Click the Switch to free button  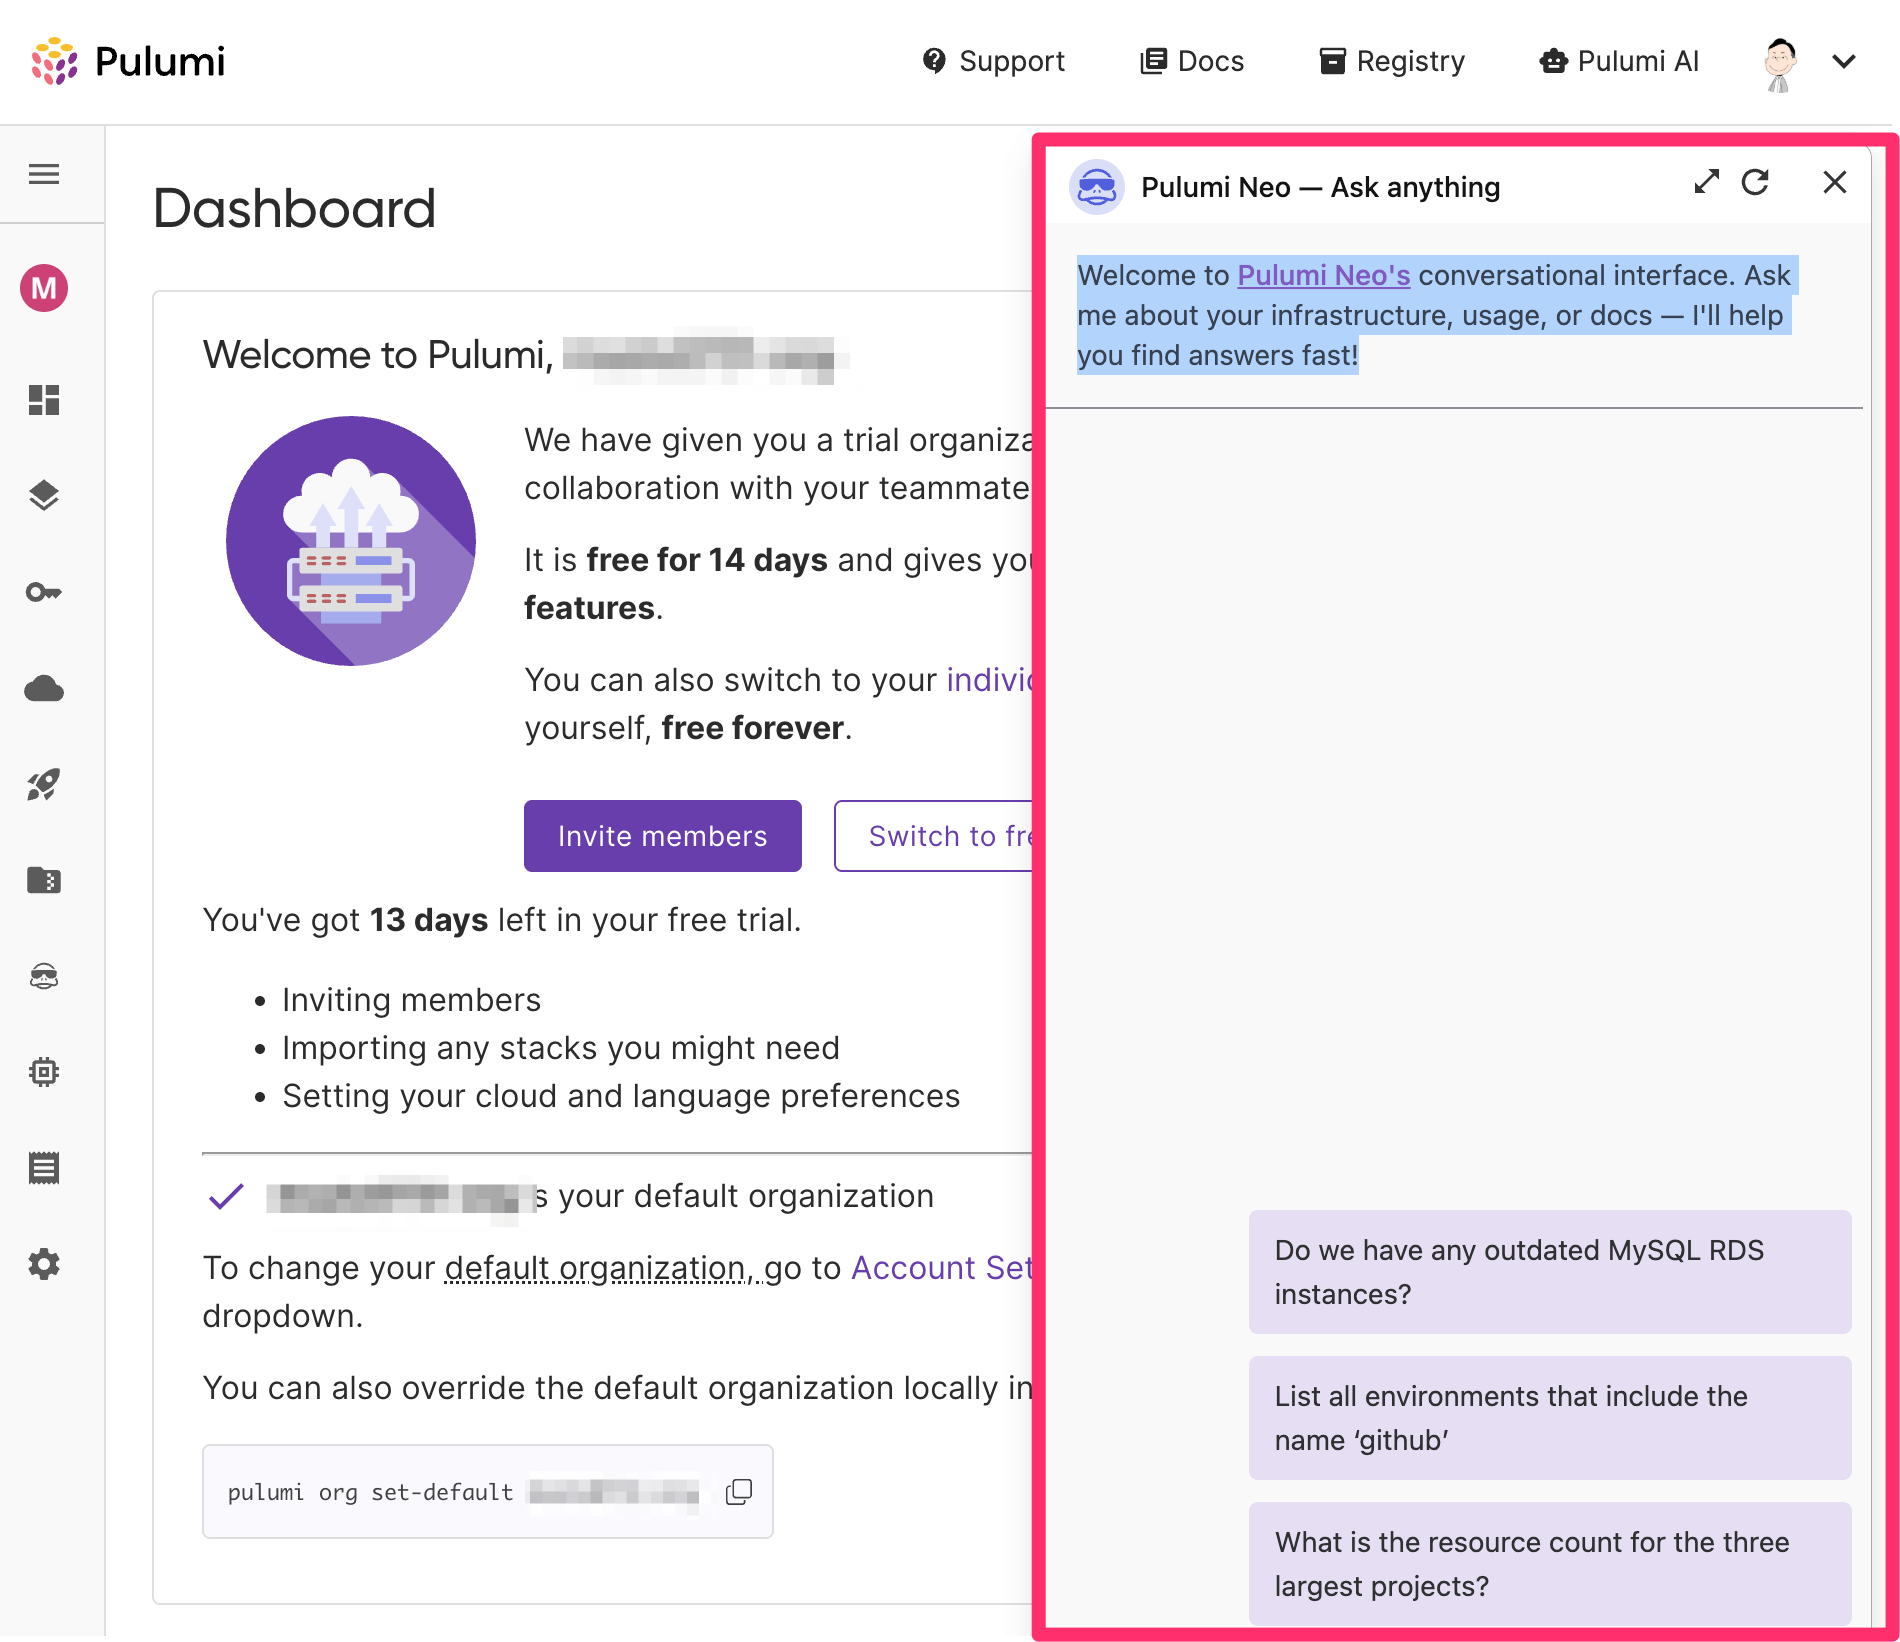pos(934,836)
